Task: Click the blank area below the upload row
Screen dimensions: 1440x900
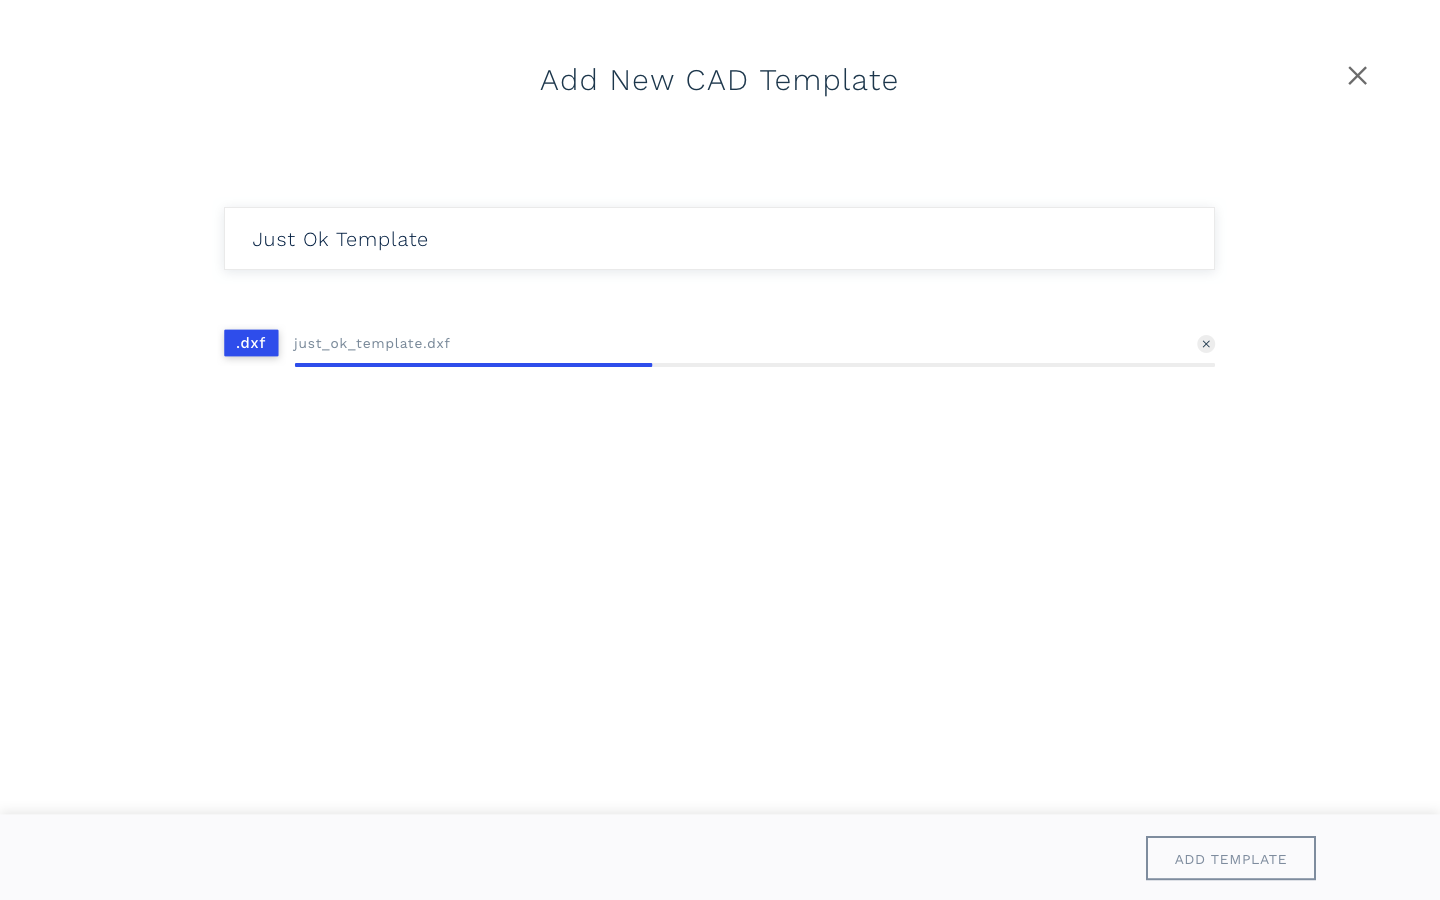Action: 719,590
